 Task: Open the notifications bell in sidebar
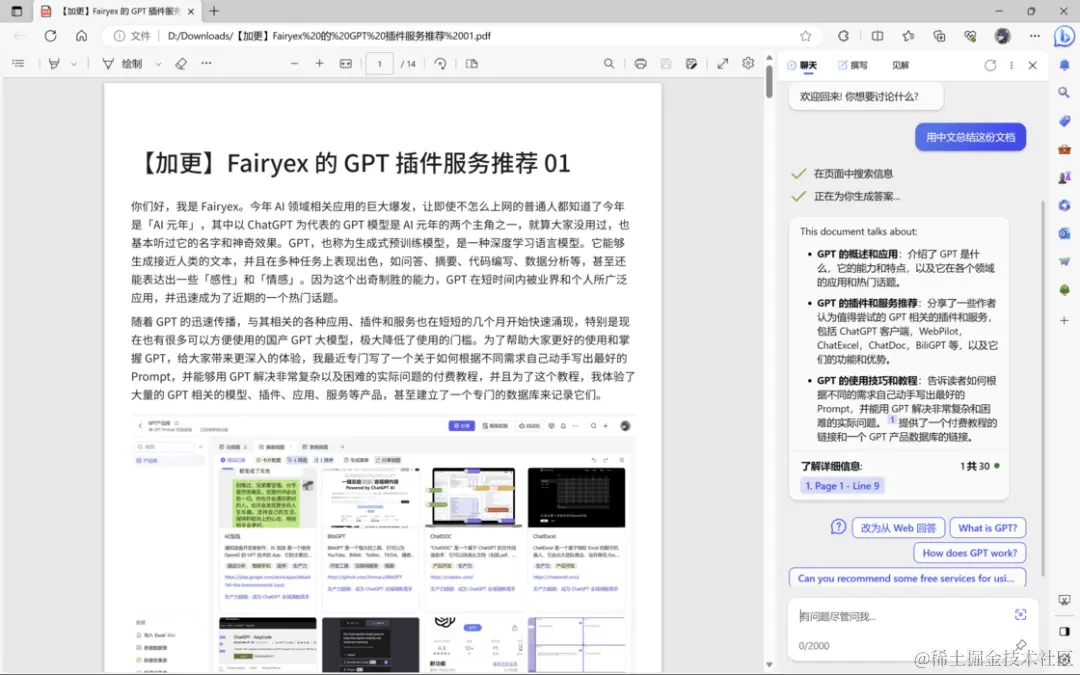click(x=1064, y=65)
